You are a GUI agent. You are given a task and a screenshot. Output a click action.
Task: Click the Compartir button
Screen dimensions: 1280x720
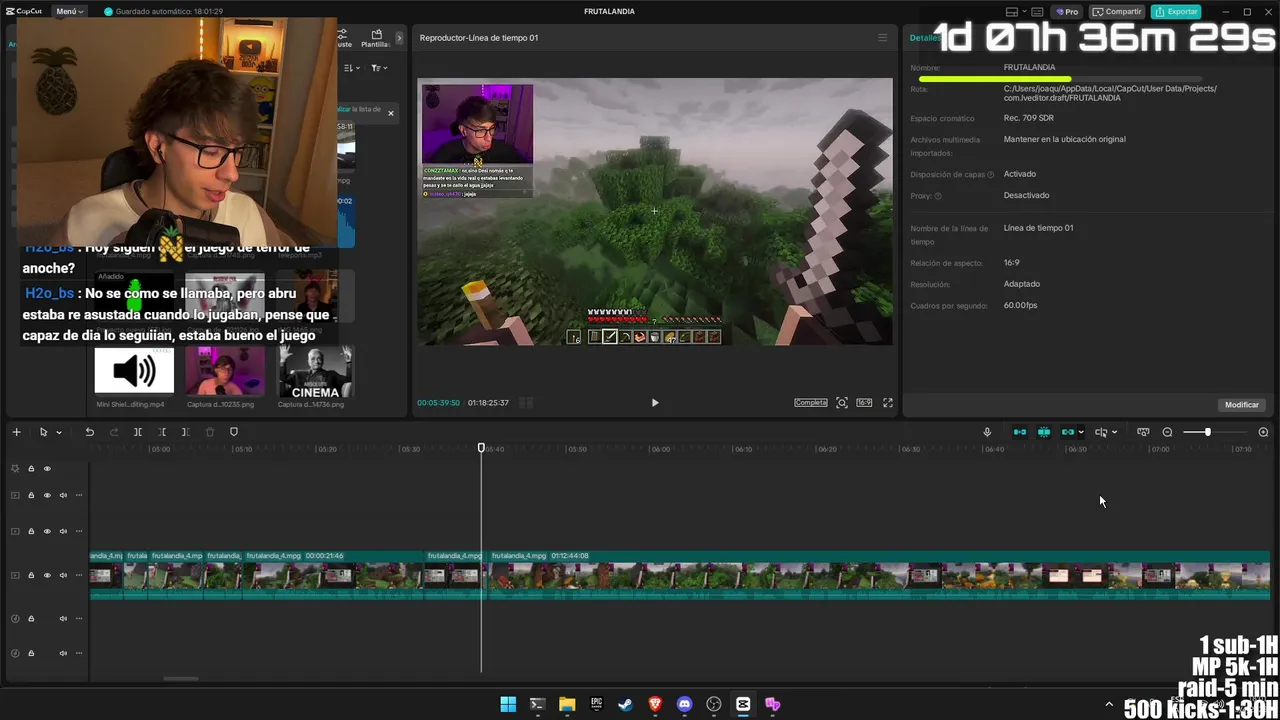(x=1117, y=12)
